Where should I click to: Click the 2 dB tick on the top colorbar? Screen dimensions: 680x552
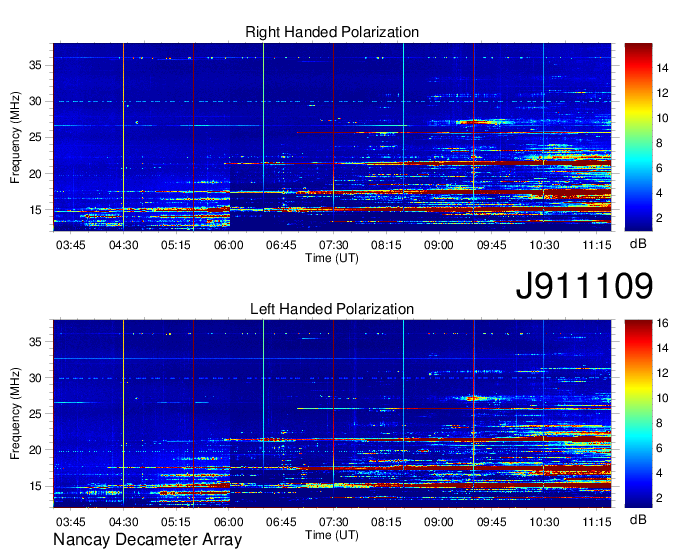pos(659,218)
